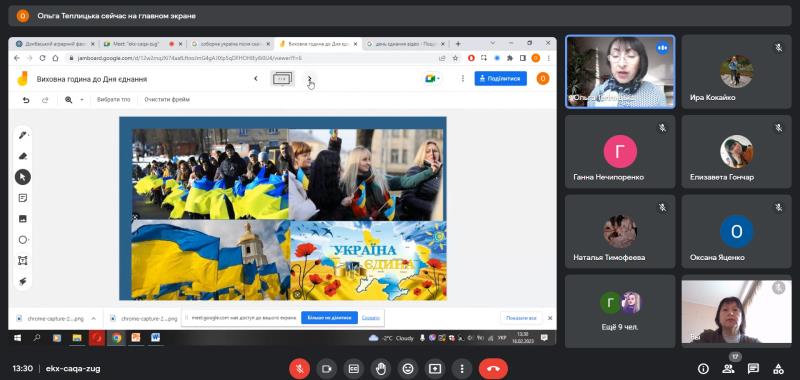Click the Jamboard logo icon
Screen dimensions: 800x380
coord(22,79)
